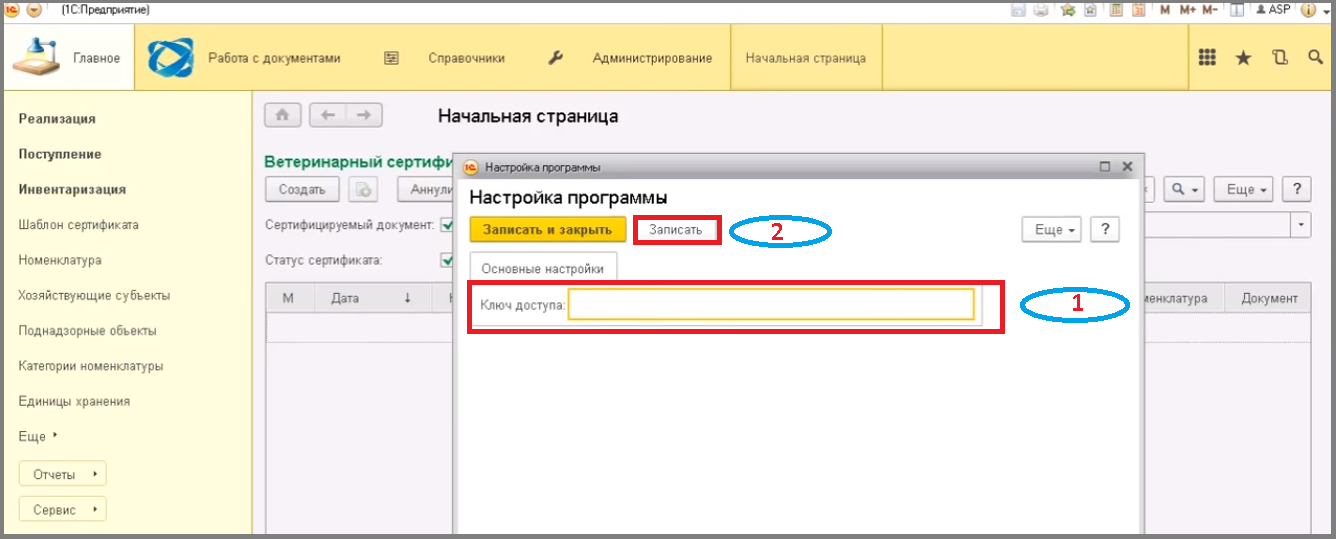The width and height of the screenshot is (1336, 539).
Task: Open Номенклатура in the left sidebar
Action: [60, 260]
